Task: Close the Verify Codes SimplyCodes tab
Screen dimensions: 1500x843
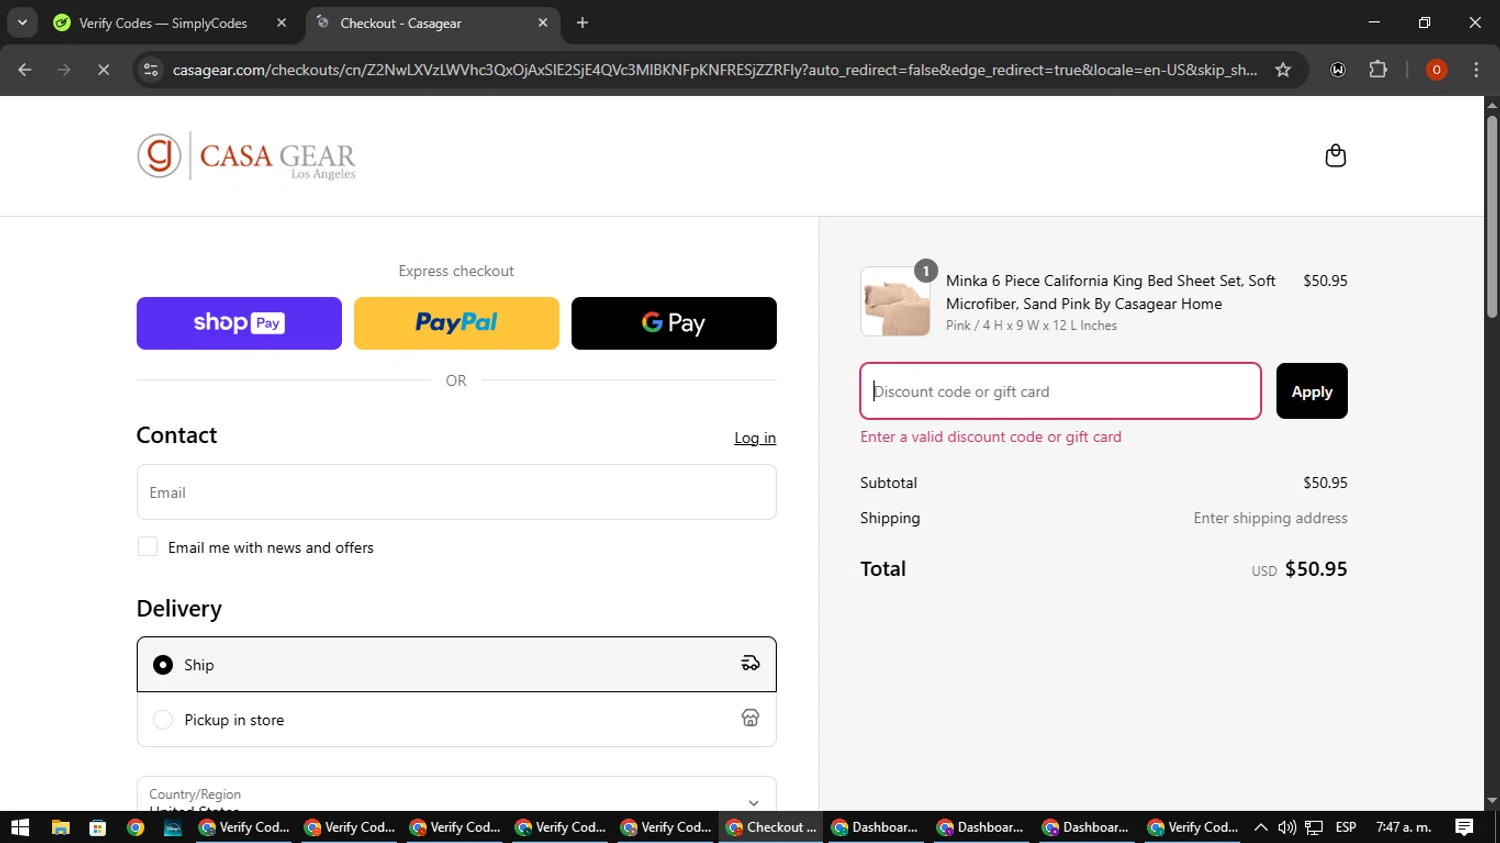Action: pos(281,23)
